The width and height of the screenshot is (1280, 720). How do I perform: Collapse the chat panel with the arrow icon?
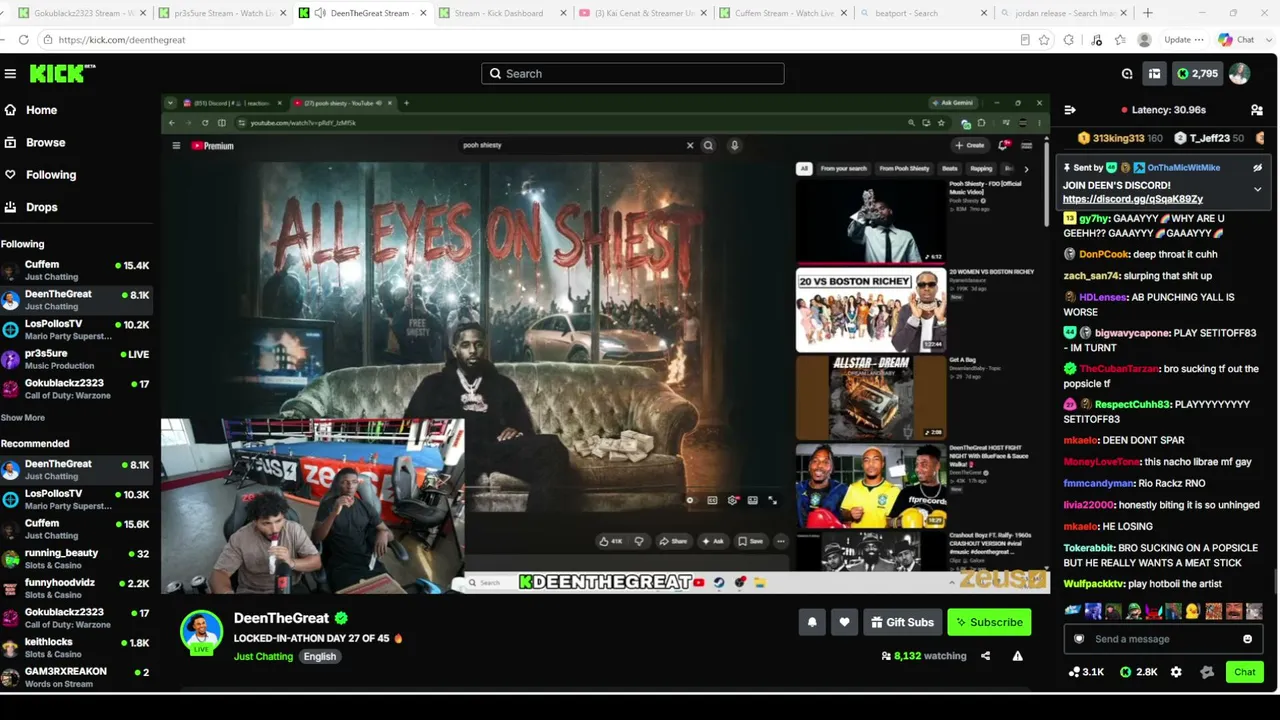point(1069,110)
